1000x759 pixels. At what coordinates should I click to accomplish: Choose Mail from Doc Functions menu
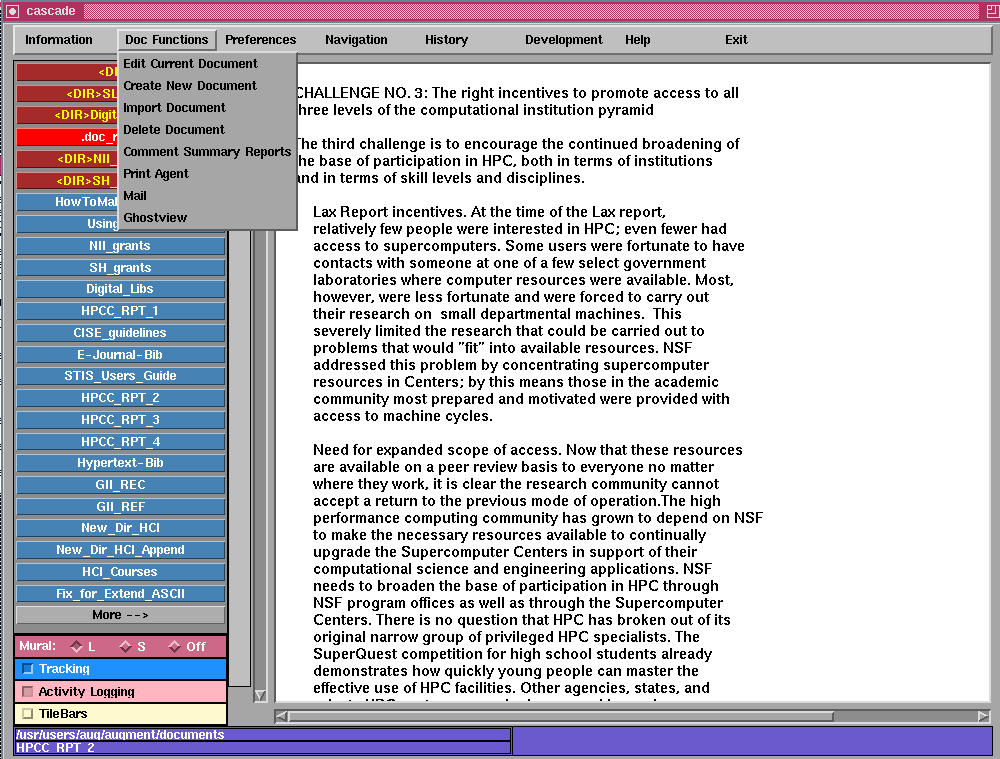pos(207,196)
